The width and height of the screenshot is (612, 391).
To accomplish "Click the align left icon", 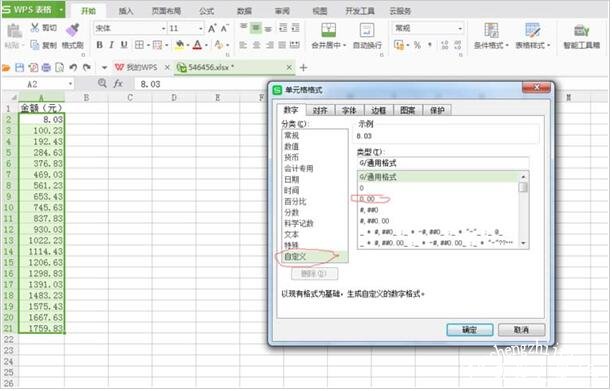I will pos(243,45).
